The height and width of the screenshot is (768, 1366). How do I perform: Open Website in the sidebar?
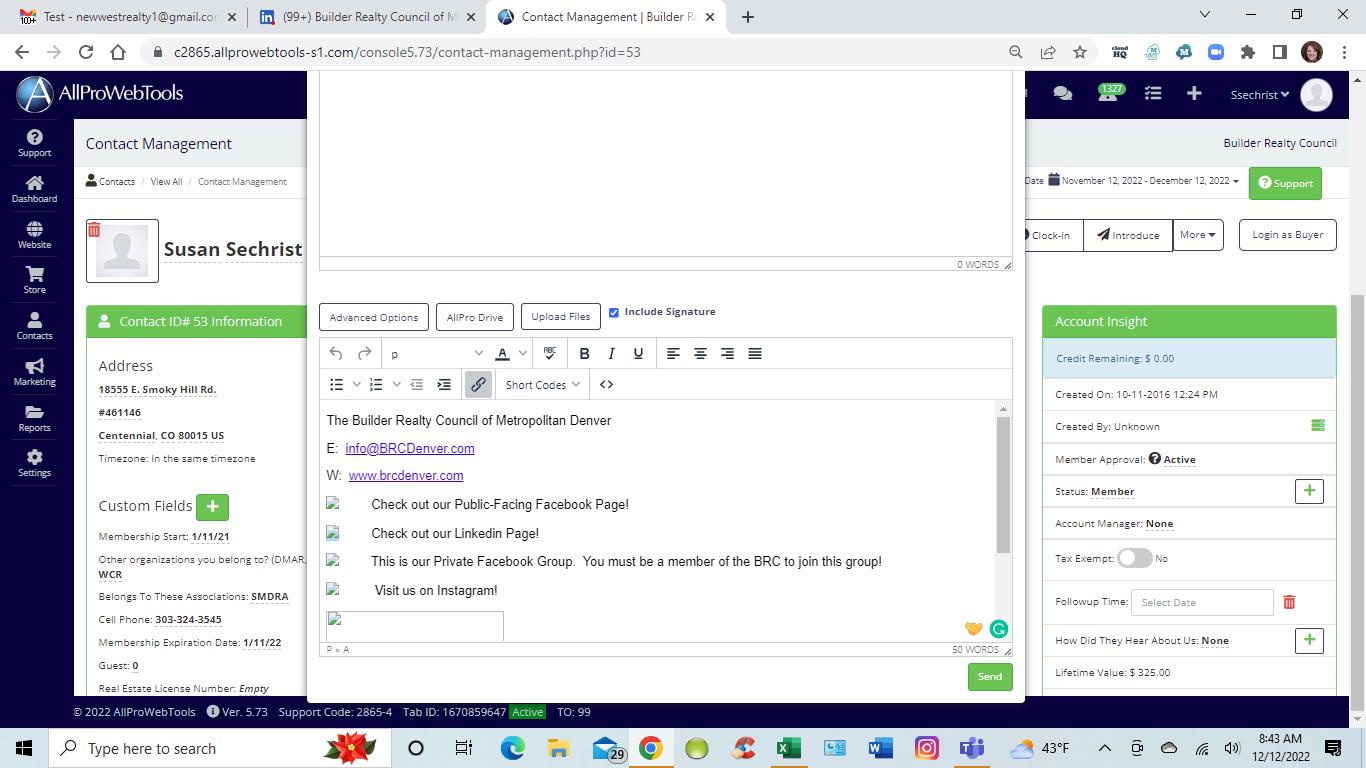(x=35, y=235)
